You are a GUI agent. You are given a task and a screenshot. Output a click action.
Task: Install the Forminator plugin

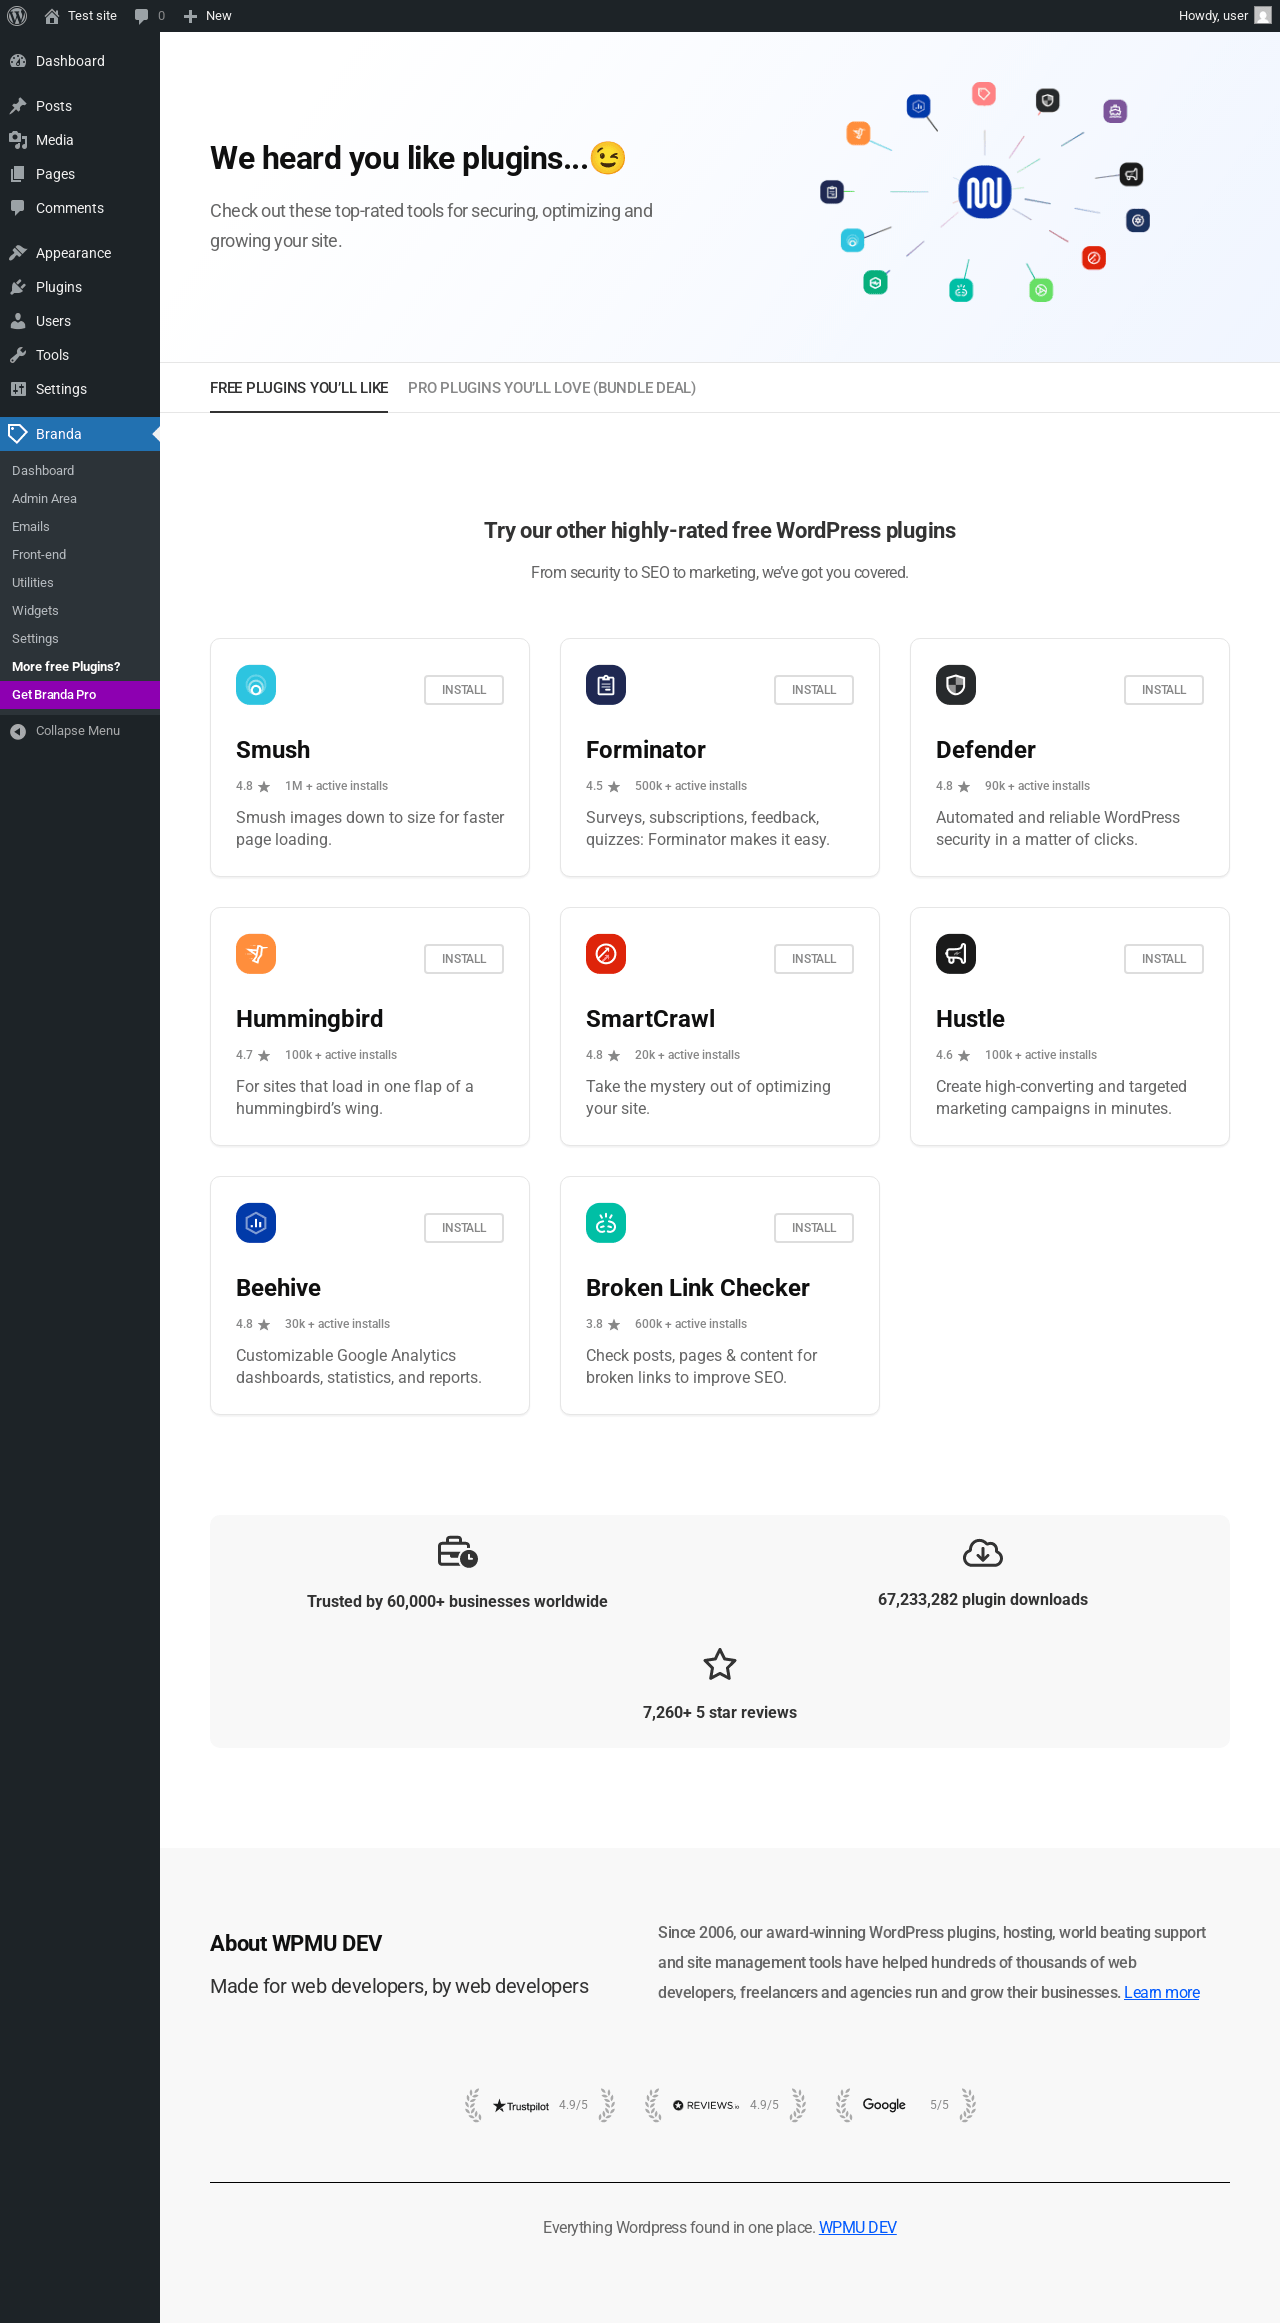point(814,690)
